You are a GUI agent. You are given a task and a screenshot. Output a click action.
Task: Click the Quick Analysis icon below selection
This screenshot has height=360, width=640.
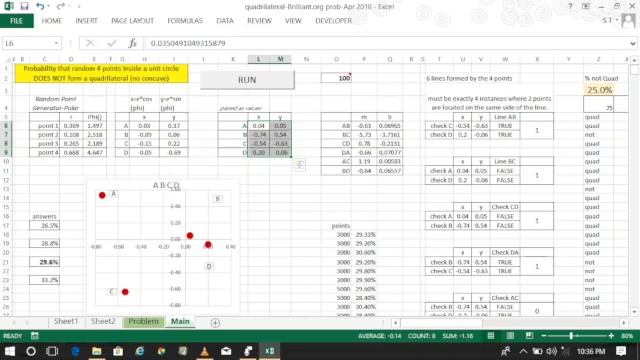point(299,165)
